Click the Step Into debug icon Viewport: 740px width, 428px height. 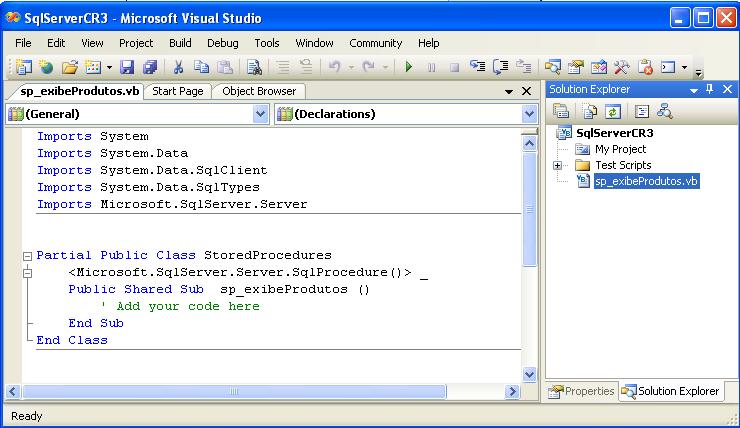pos(478,67)
